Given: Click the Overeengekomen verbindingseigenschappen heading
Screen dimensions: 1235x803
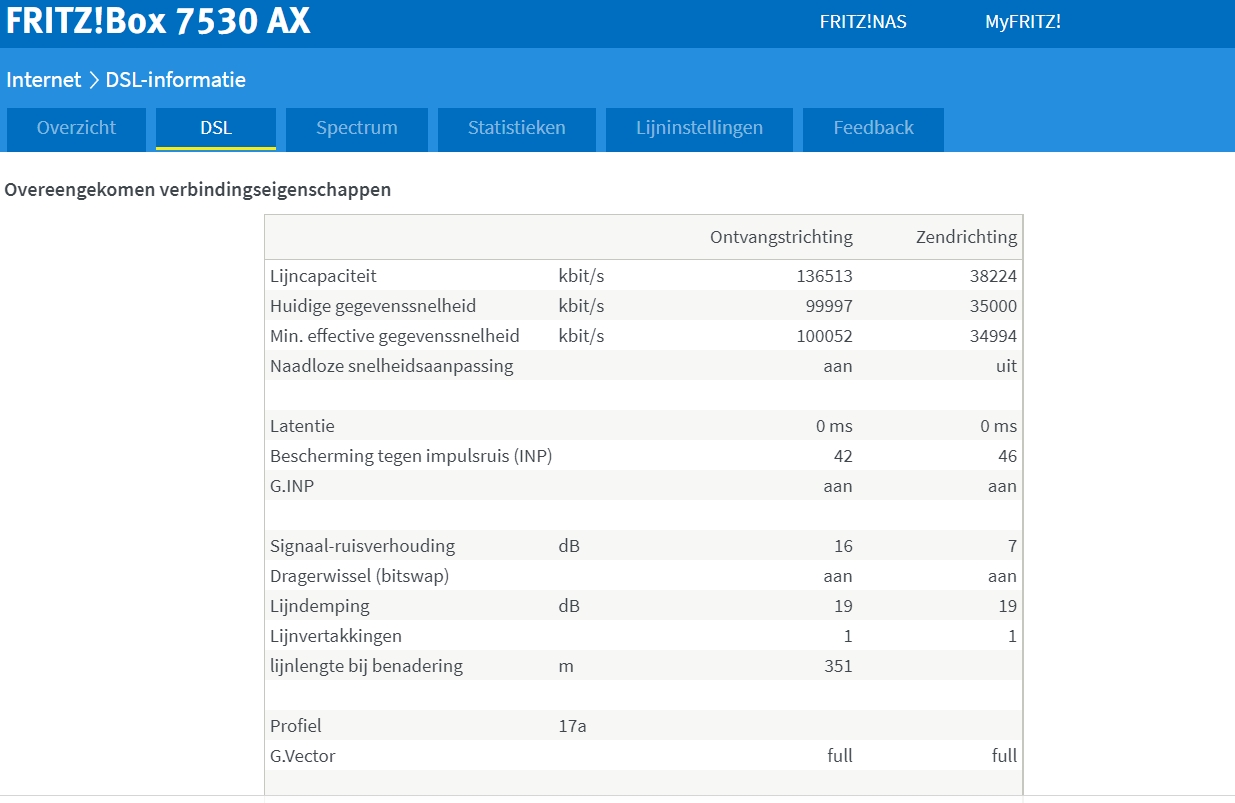Looking at the screenshot, I should tap(198, 189).
